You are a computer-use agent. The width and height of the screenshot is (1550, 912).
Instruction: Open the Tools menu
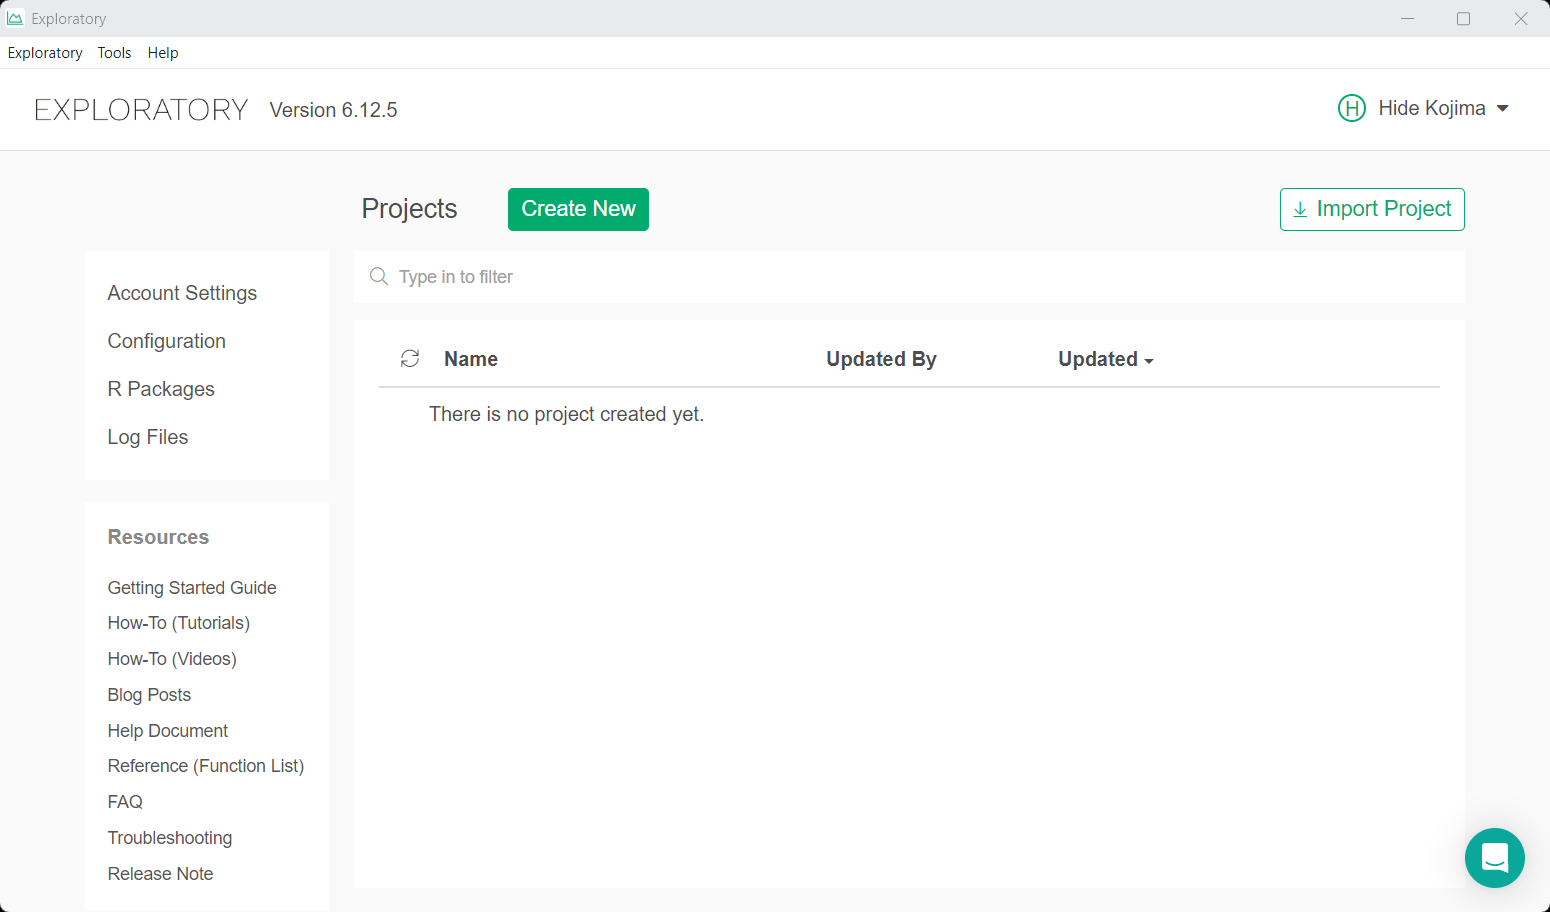pyautogui.click(x=114, y=53)
